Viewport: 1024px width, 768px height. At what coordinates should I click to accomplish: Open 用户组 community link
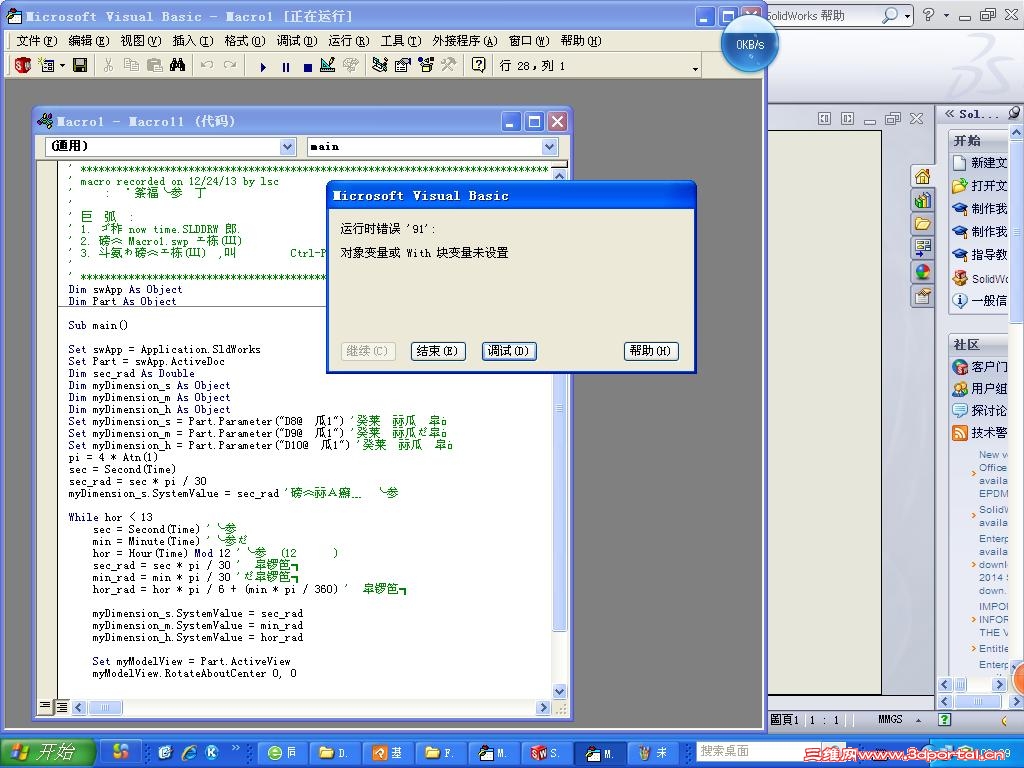pos(980,389)
